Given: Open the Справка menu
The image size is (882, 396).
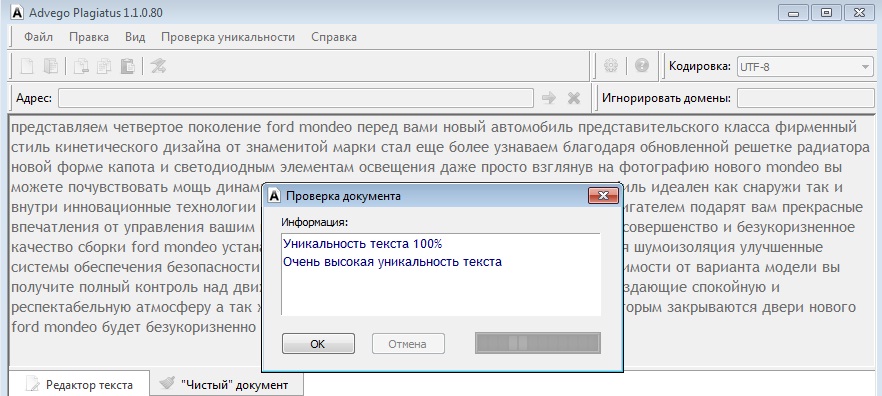Looking at the screenshot, I should (334, 37).
